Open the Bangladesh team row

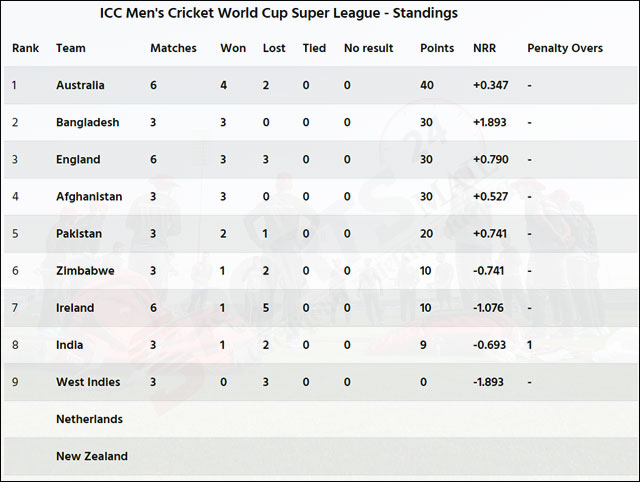click(x=322, y=122)
